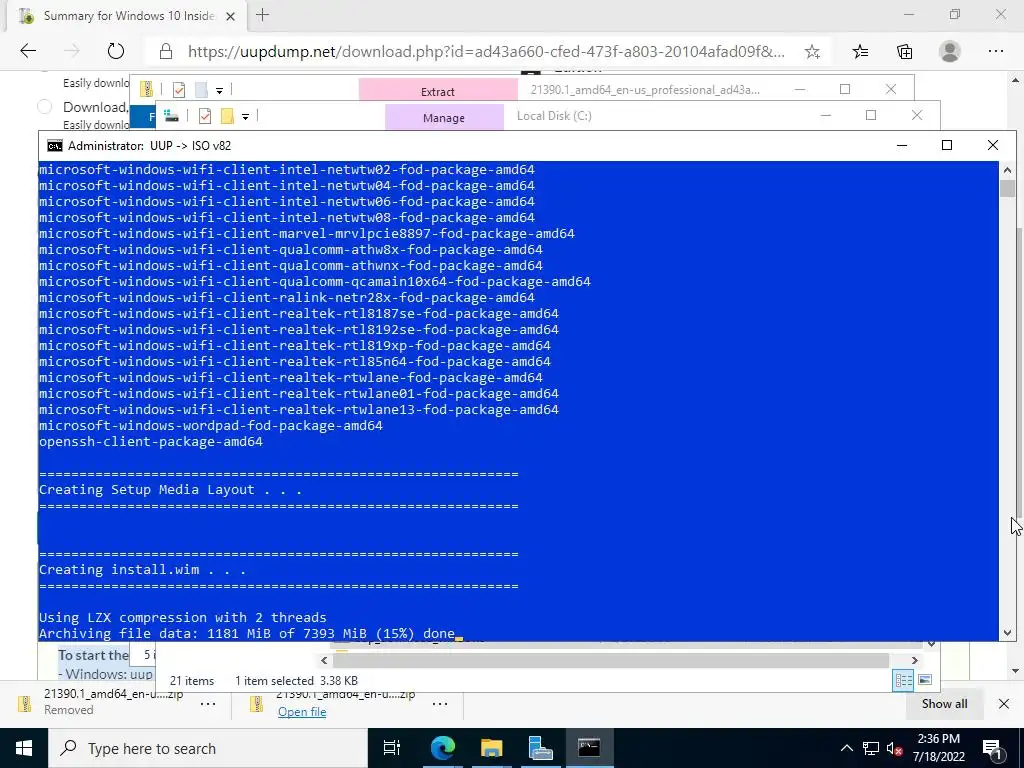Image resolution: width=1024 pixels, height=768 pixels.
Task: Open network status tray icon
Action: pos(871,748)
